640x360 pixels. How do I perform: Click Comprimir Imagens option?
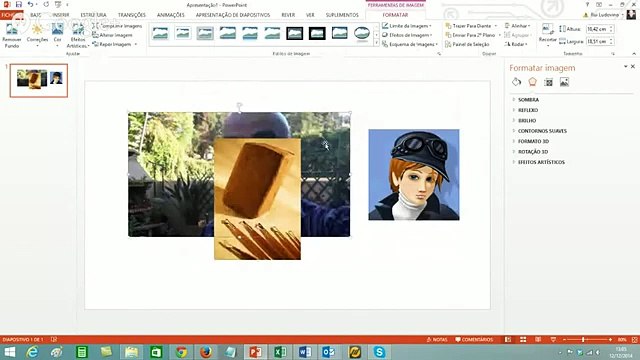click(x=118, y=26)
